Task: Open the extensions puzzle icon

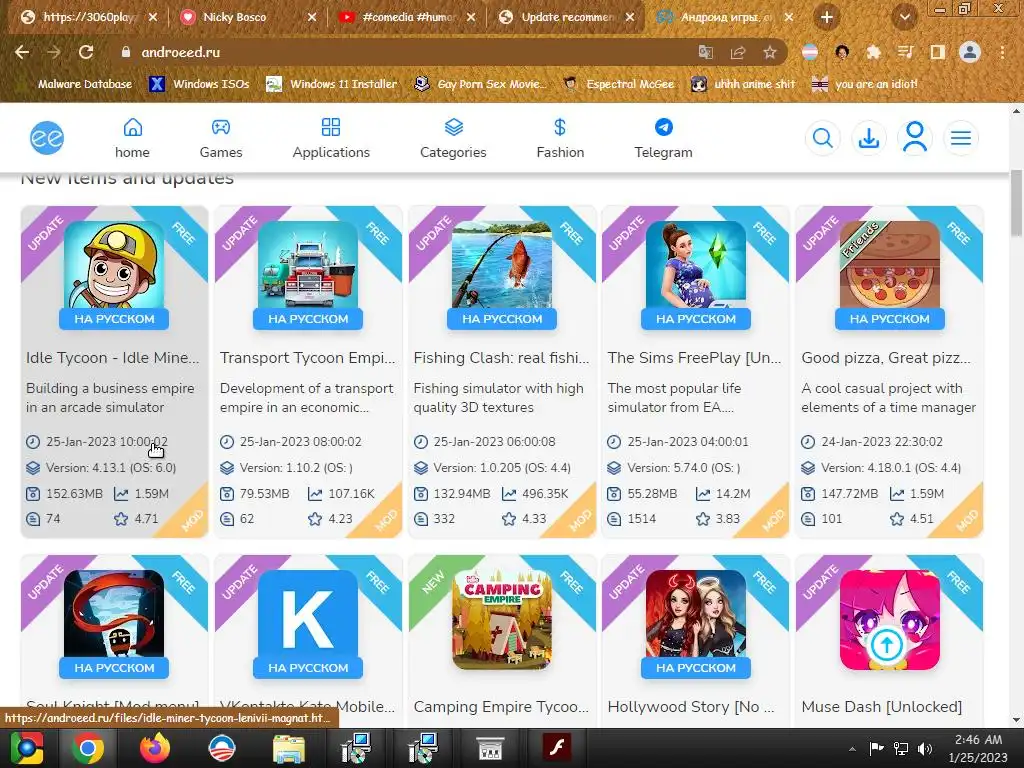Action: [873, 52]
